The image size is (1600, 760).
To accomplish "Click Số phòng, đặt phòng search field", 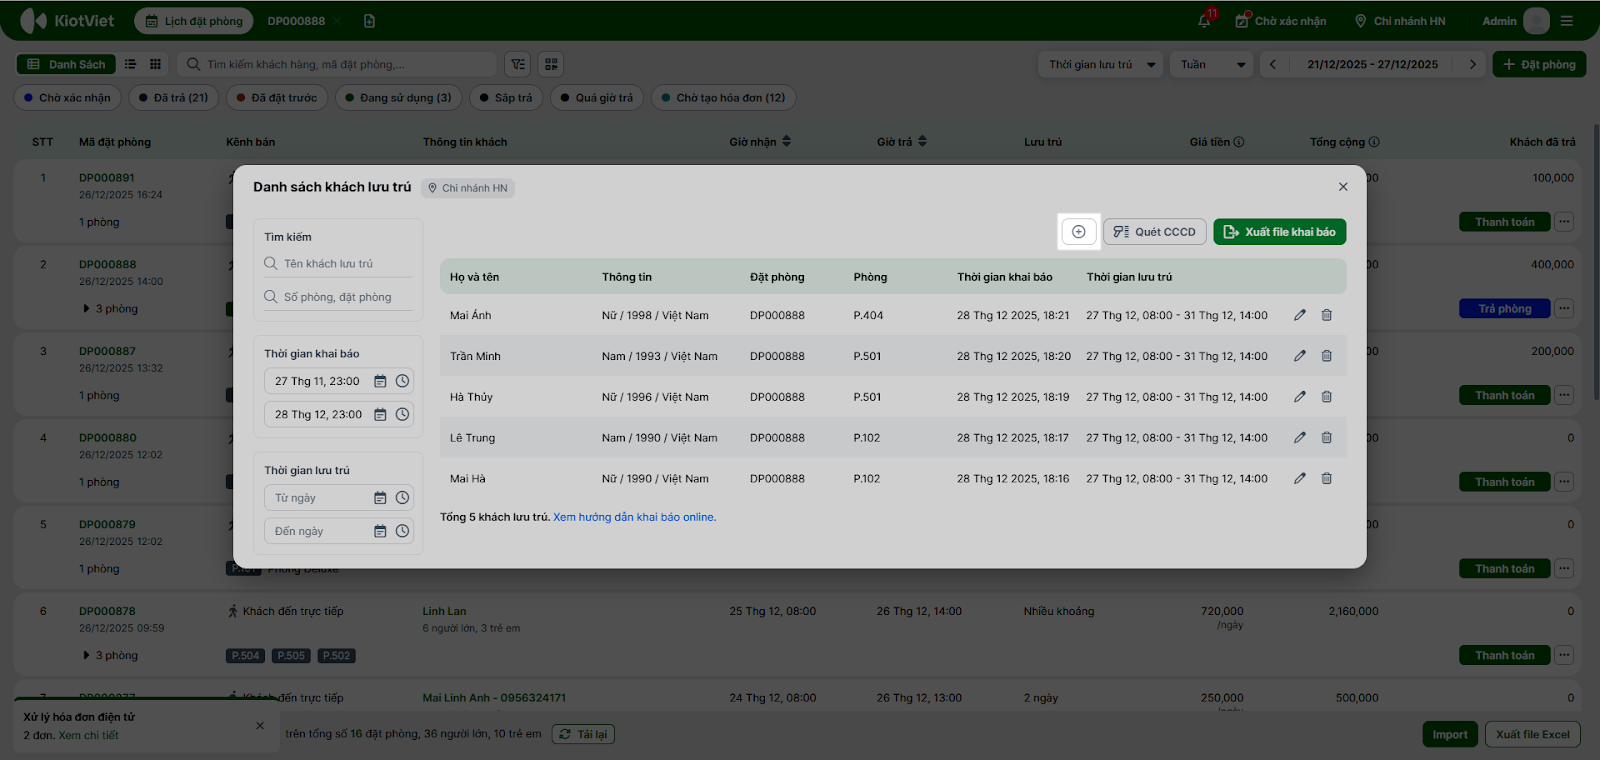I will [x=340, y=297].
